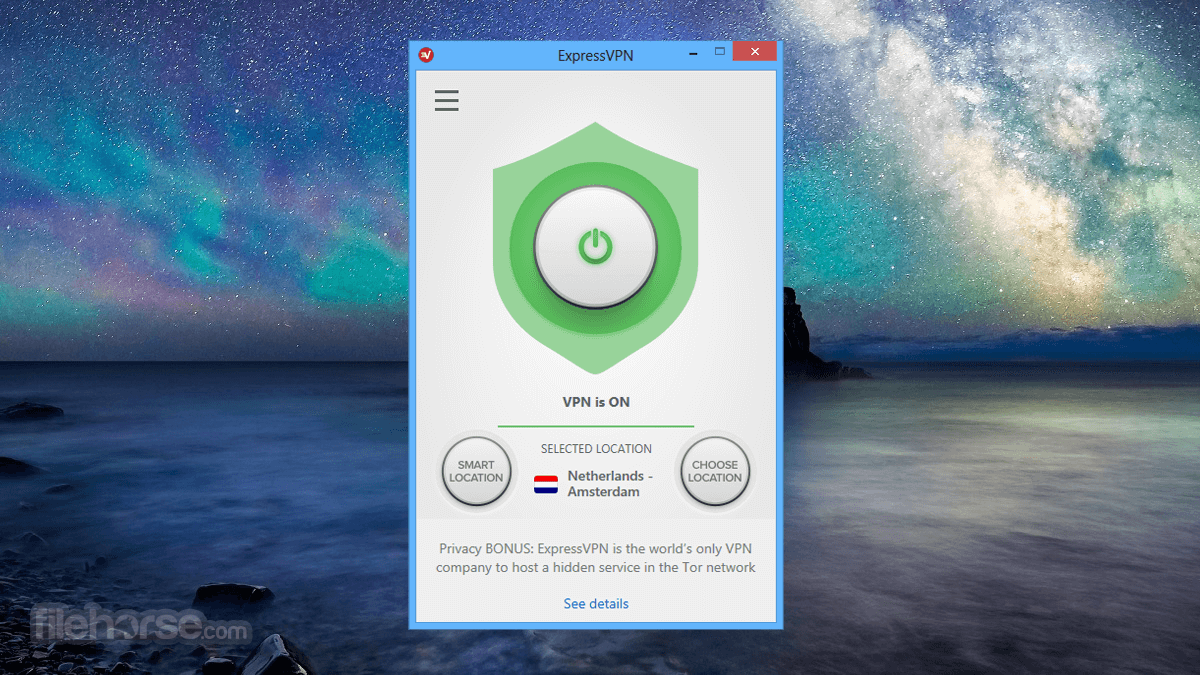Click the ExpressVPN window title text

tap(595, 56)
